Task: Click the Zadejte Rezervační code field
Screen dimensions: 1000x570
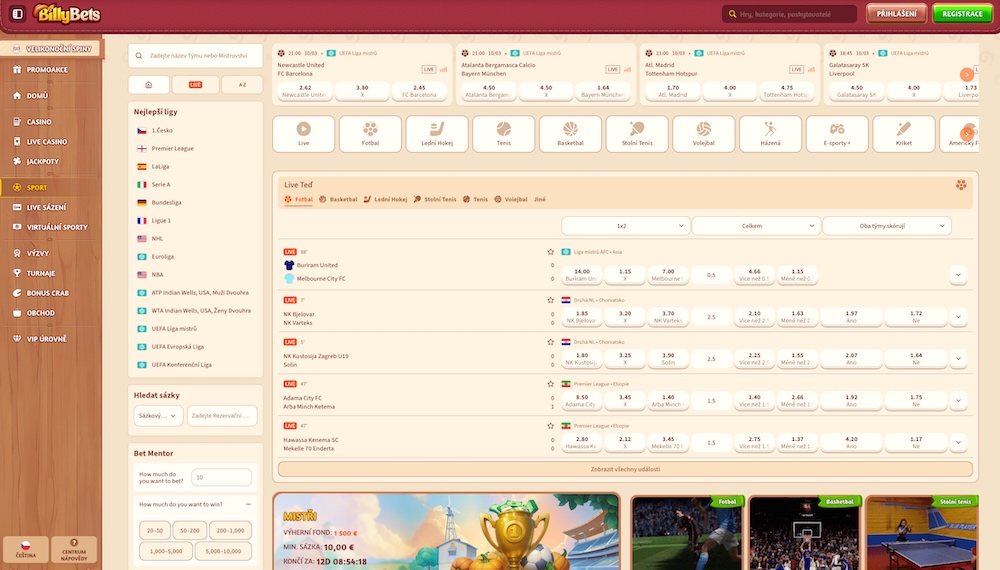Action: [x=222, y=416]
